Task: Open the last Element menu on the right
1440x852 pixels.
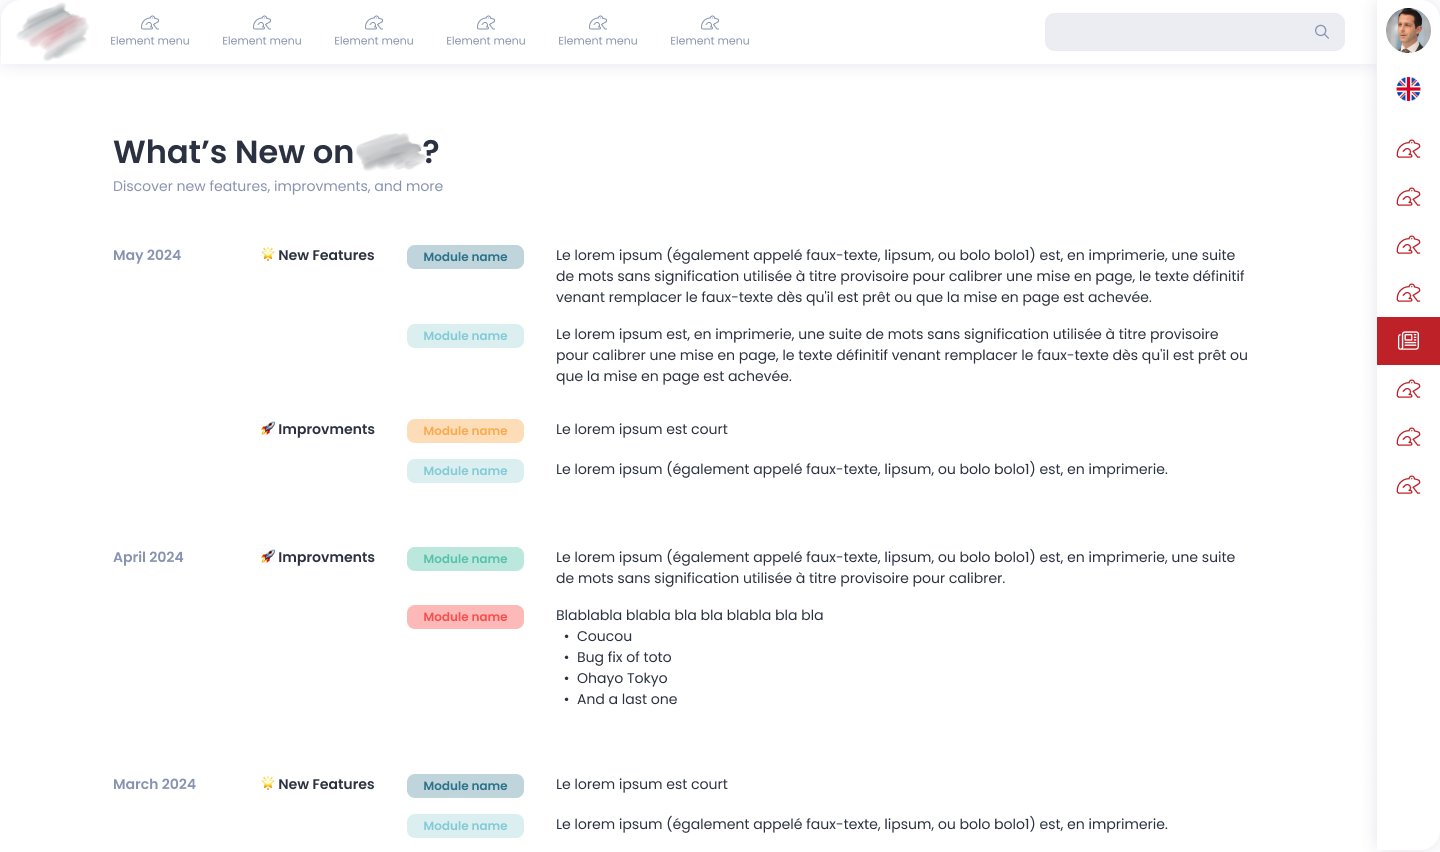Action: pyautogui.click(x=710, y=31)
